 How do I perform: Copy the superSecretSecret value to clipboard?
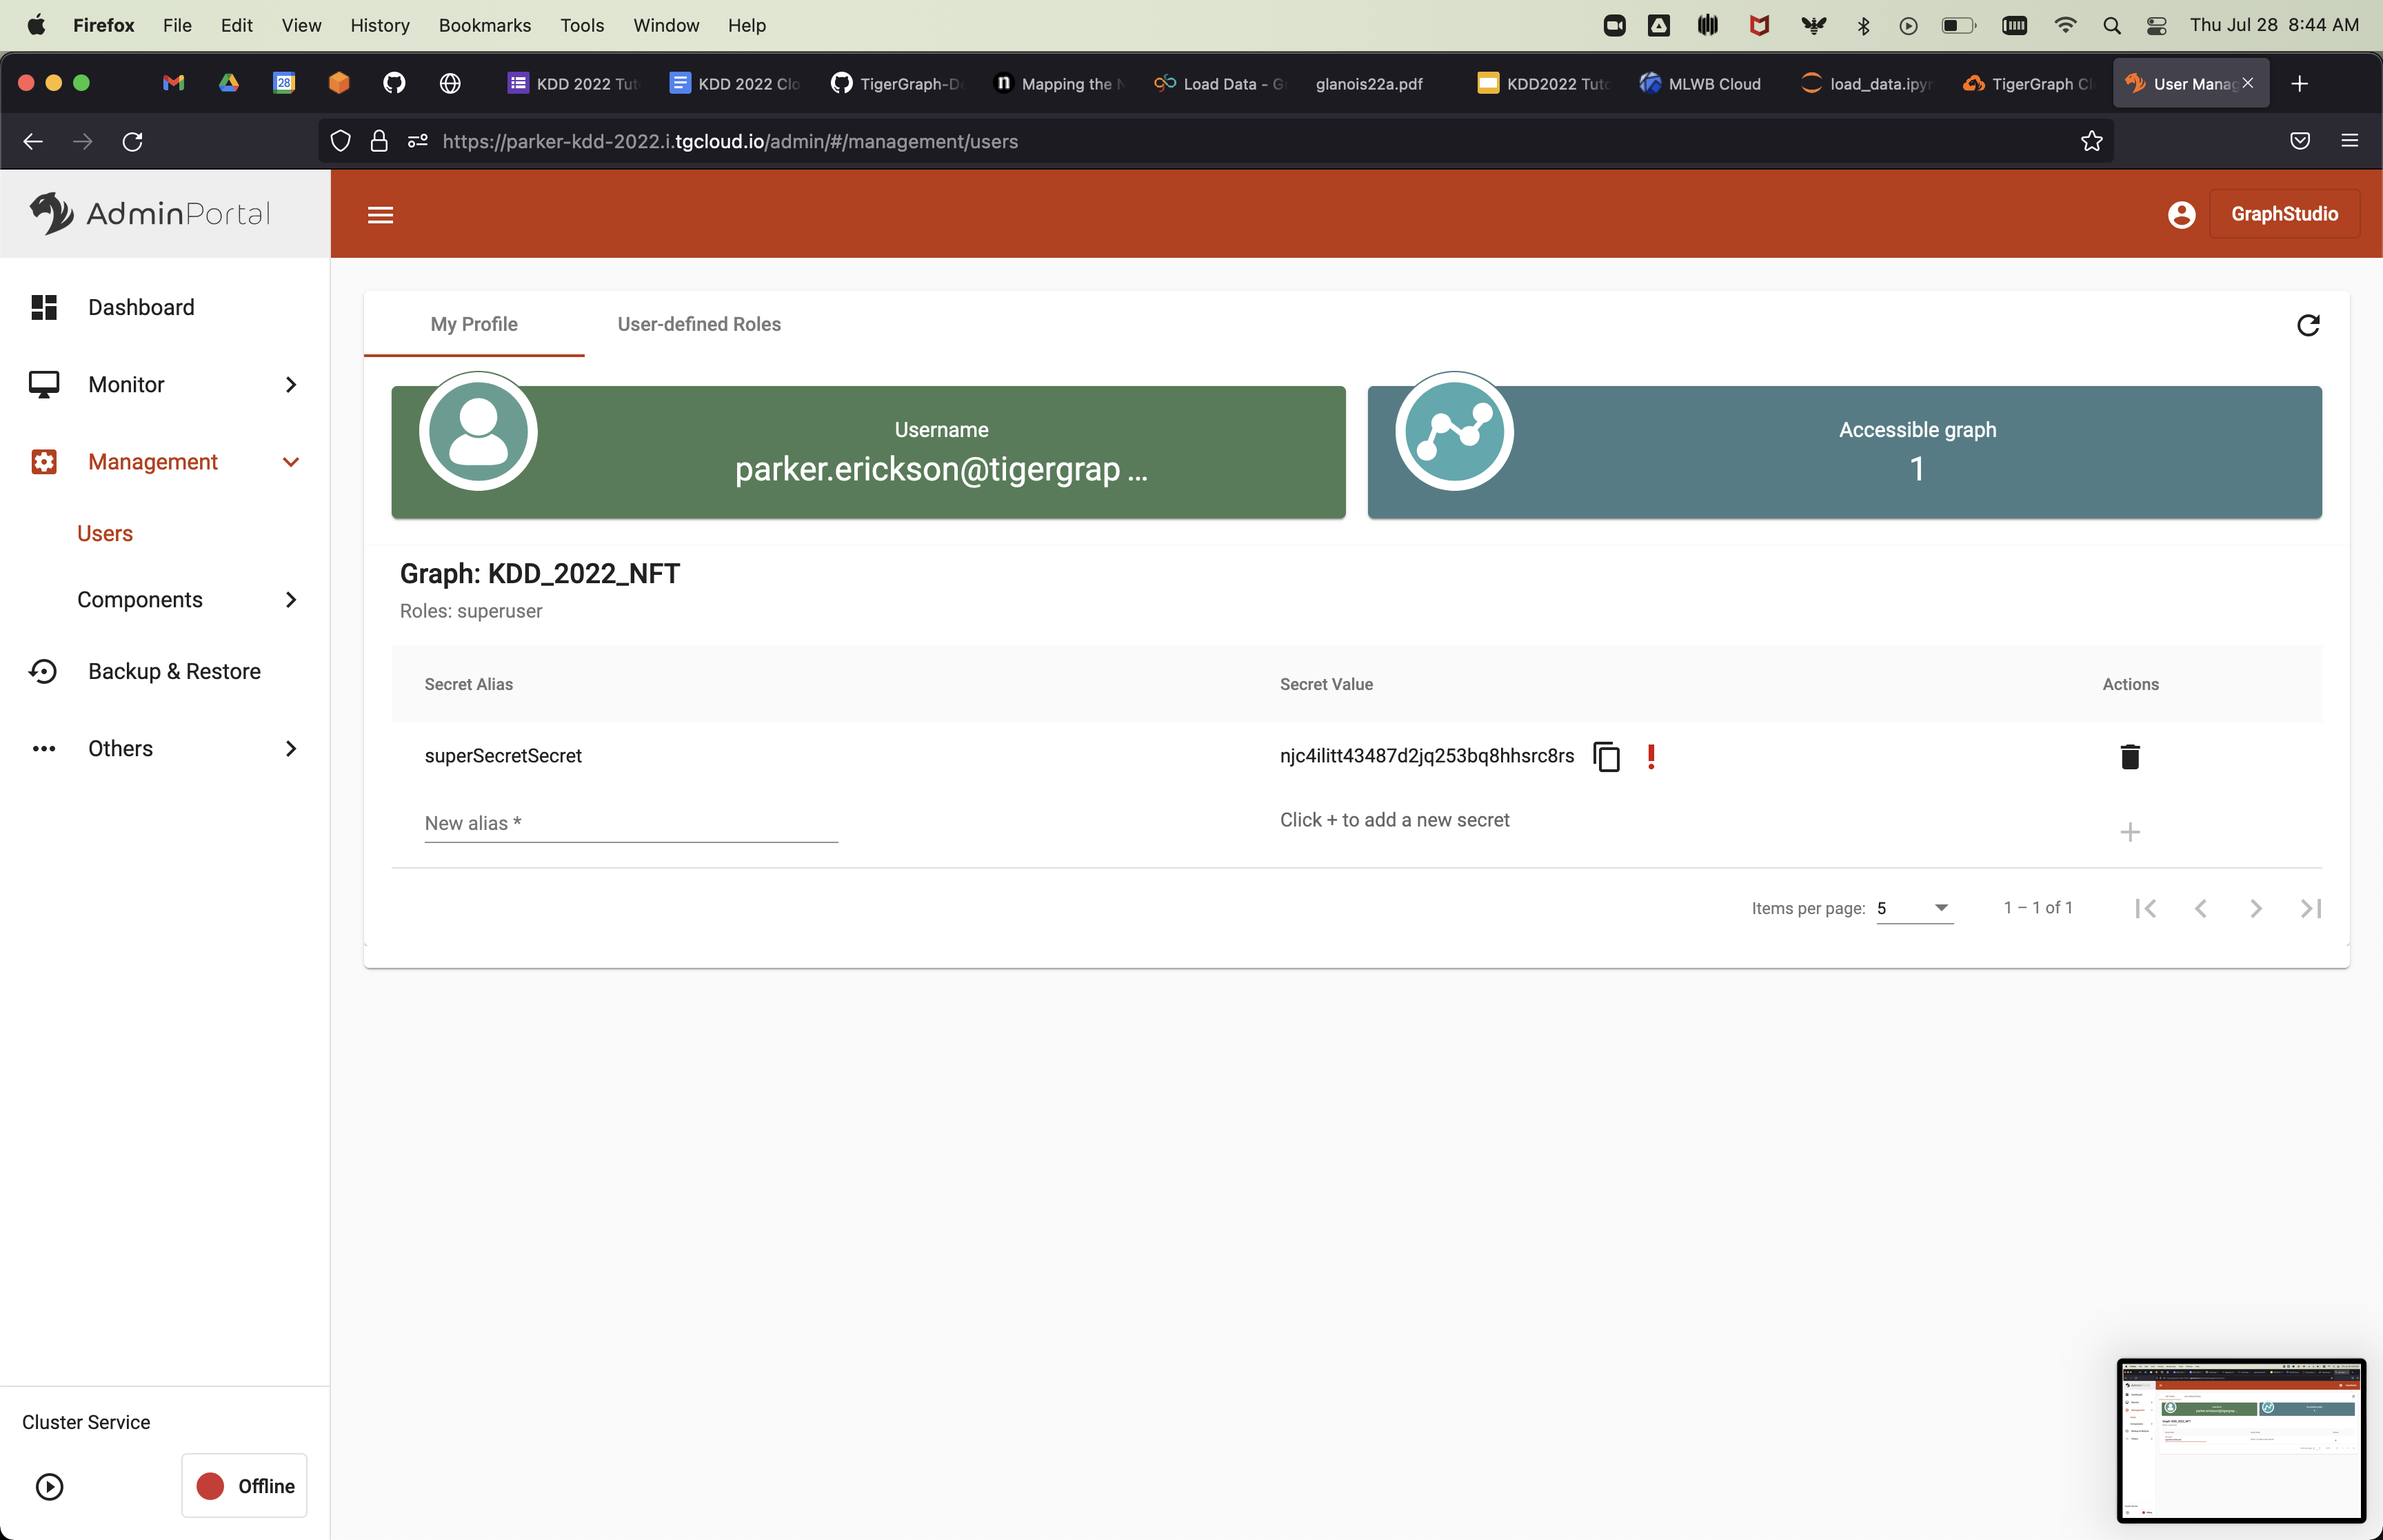coord(1606,757)
